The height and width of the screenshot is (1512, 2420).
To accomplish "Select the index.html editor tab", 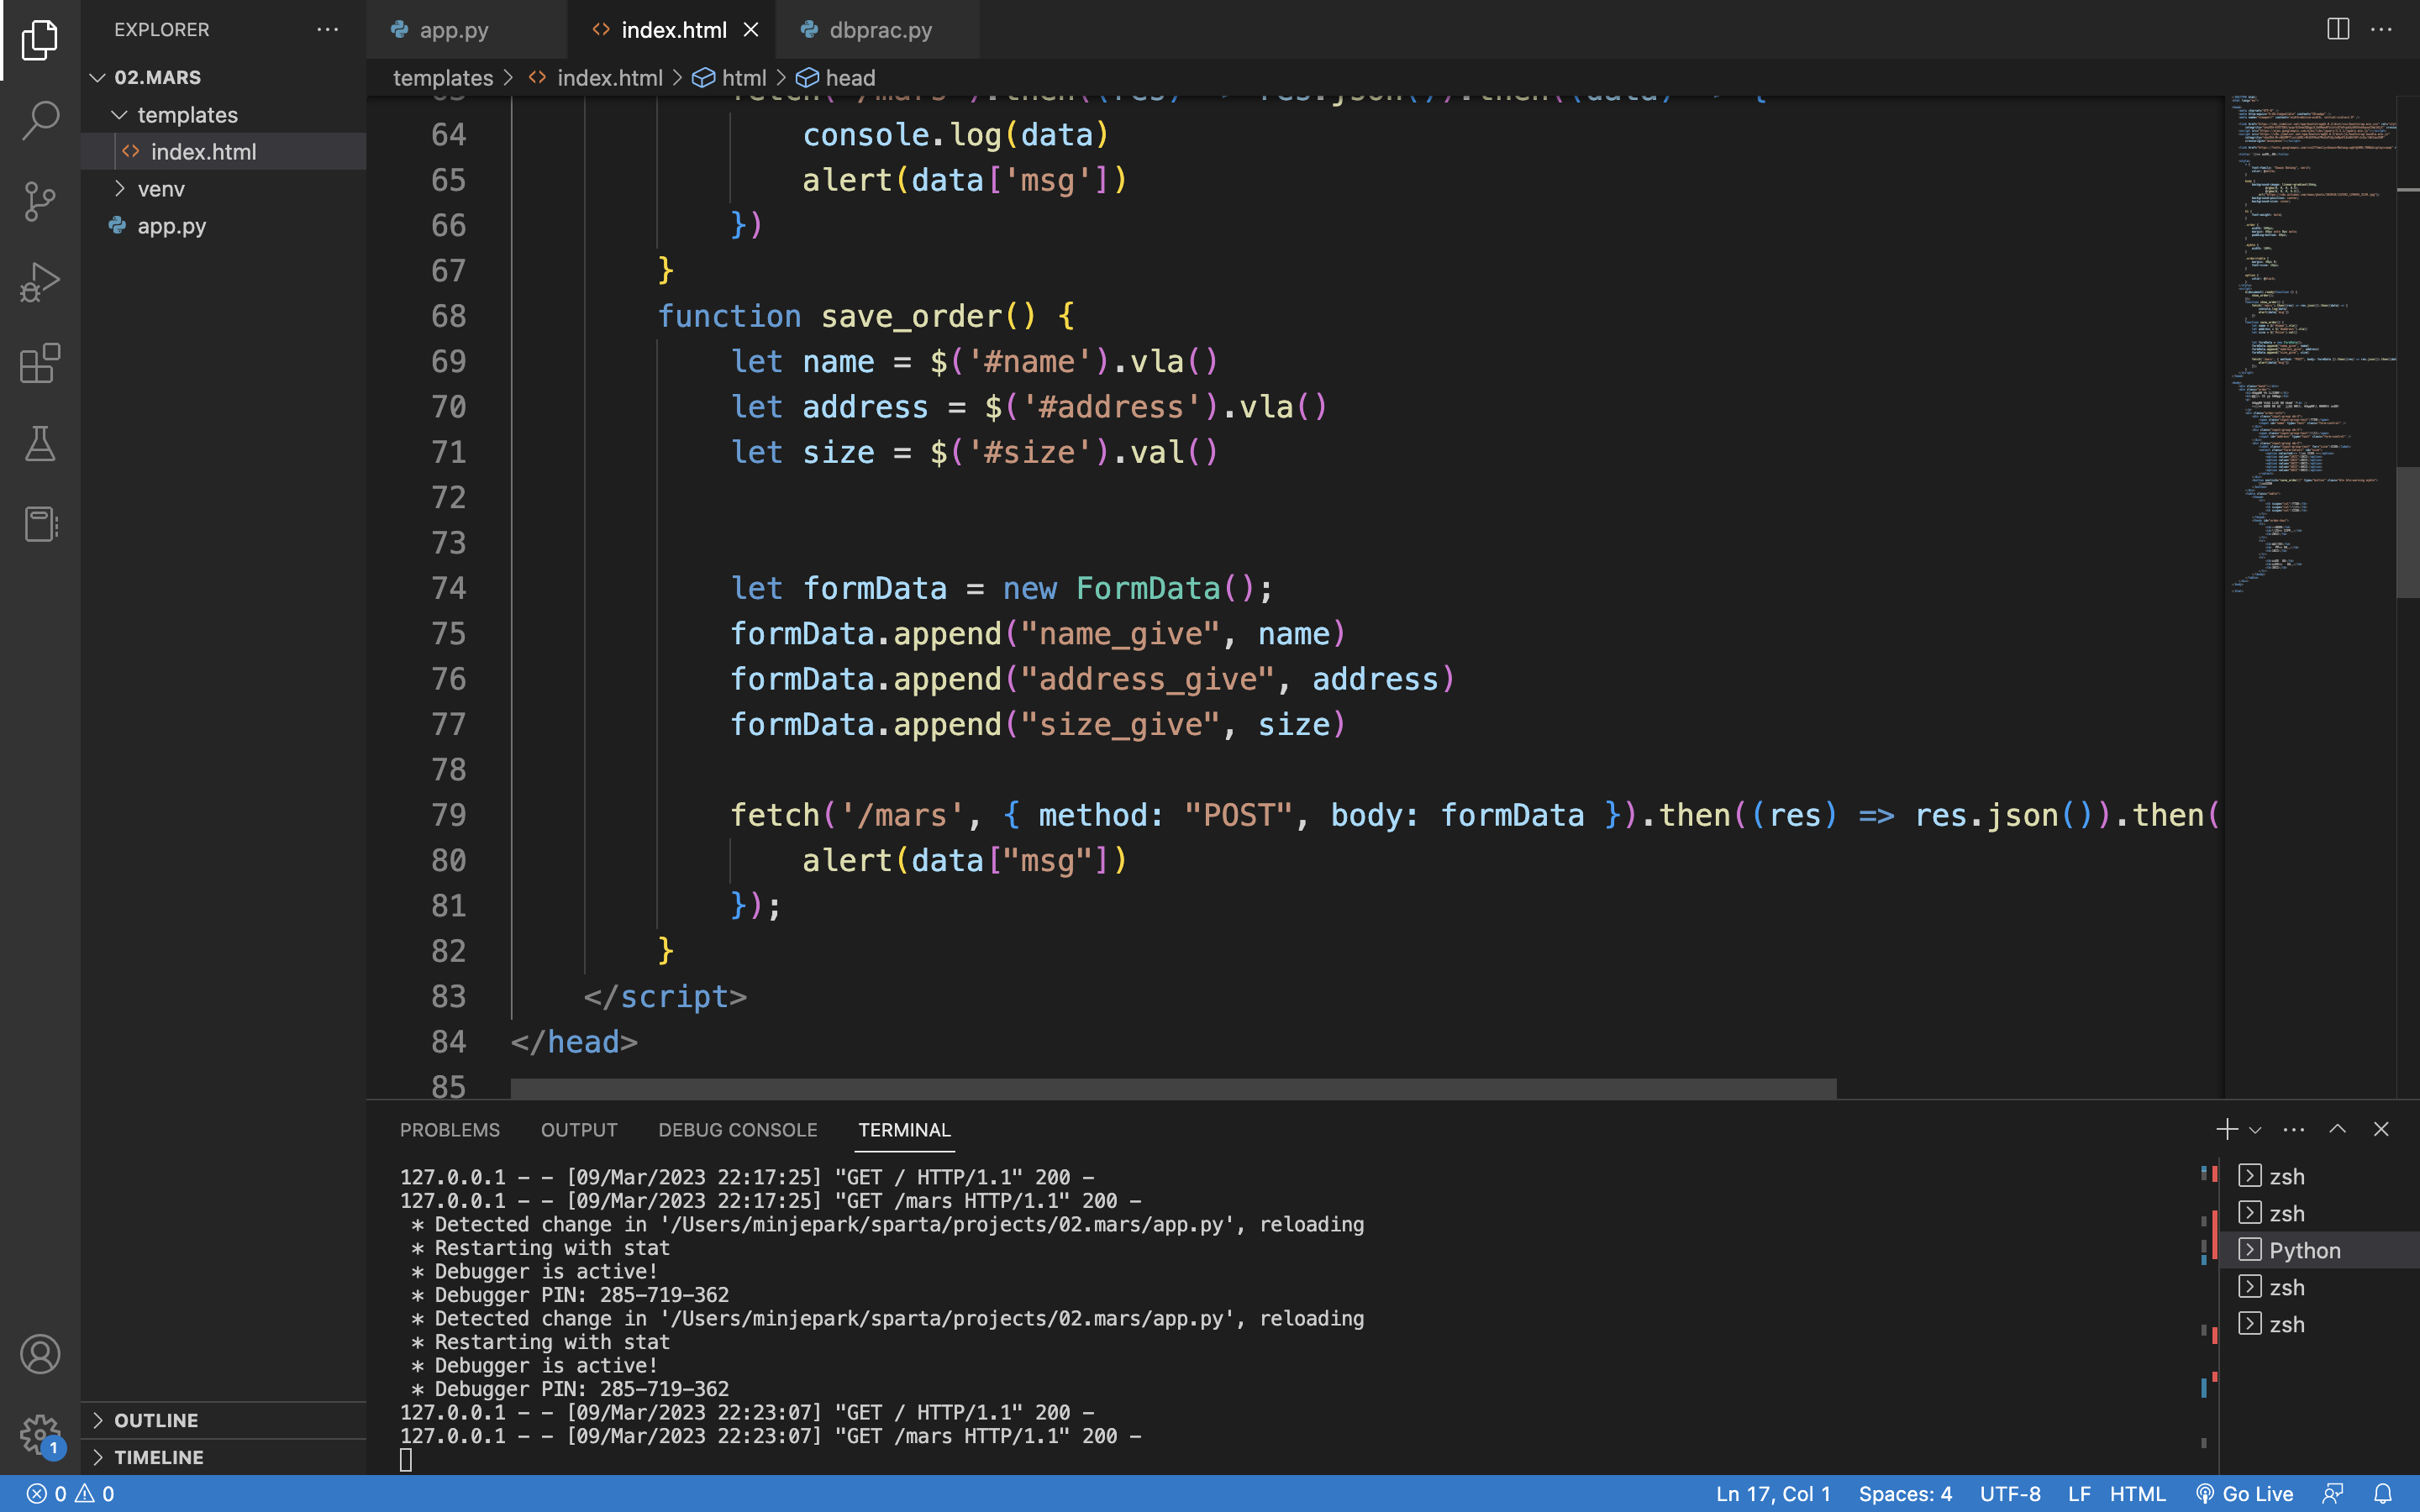I will (672, 30).
